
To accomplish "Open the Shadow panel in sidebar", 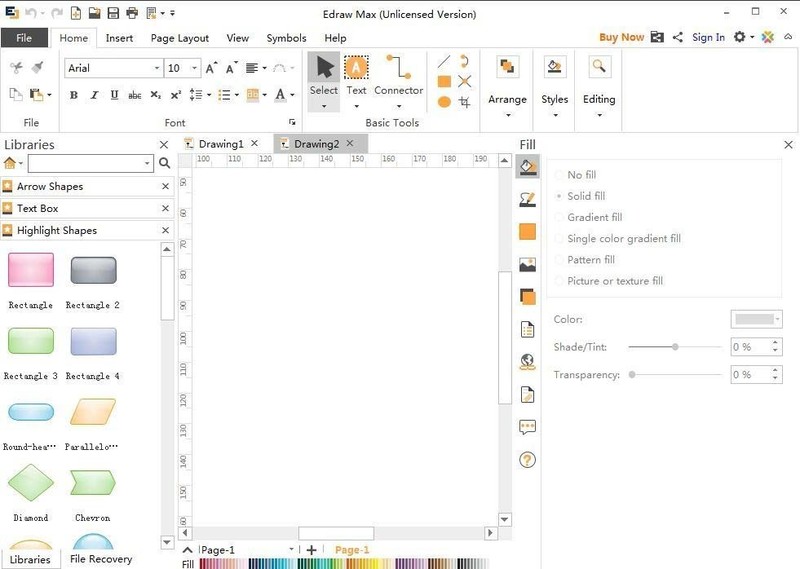I will click(x=527, y=232).
